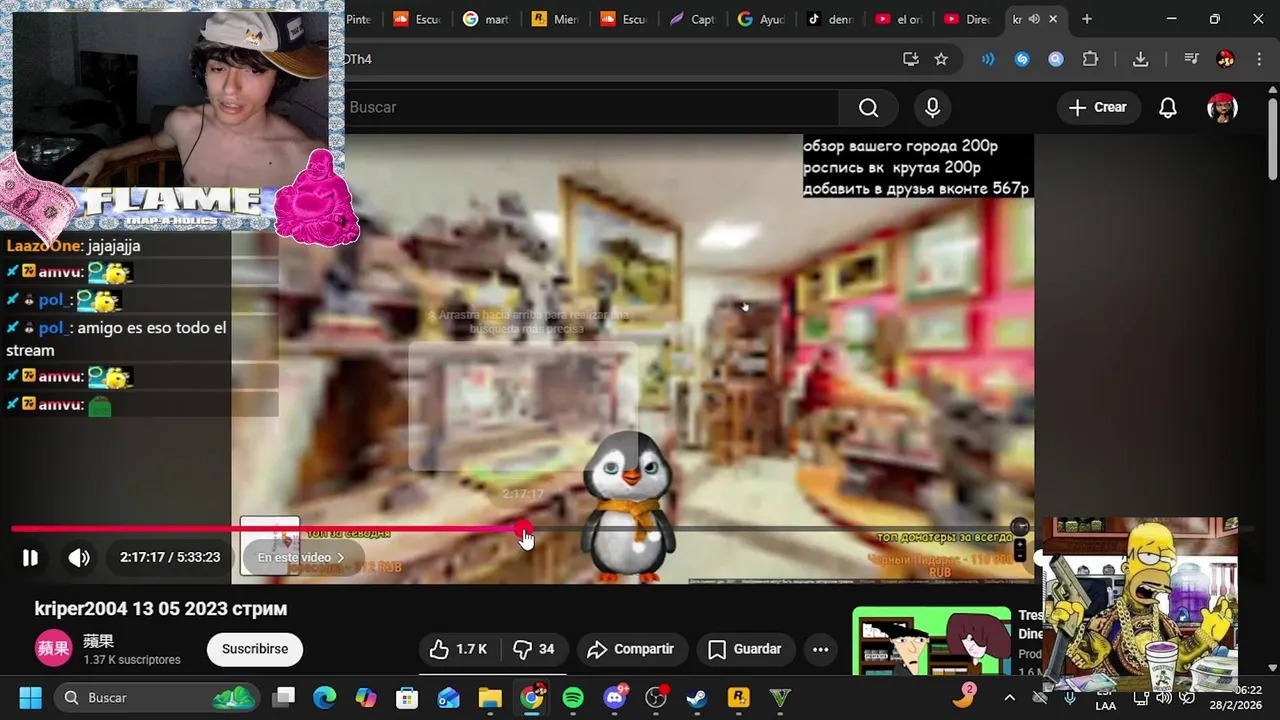Screen dimensions: 1280x720
Task: Open Outlook from taskbar
Action: [448, 698]
